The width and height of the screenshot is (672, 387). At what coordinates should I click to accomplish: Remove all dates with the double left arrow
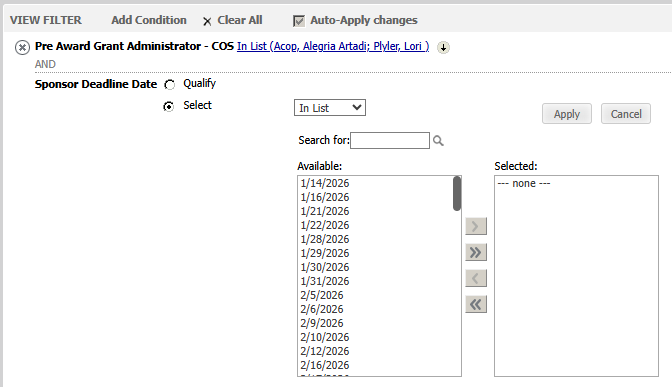[476, 305]
